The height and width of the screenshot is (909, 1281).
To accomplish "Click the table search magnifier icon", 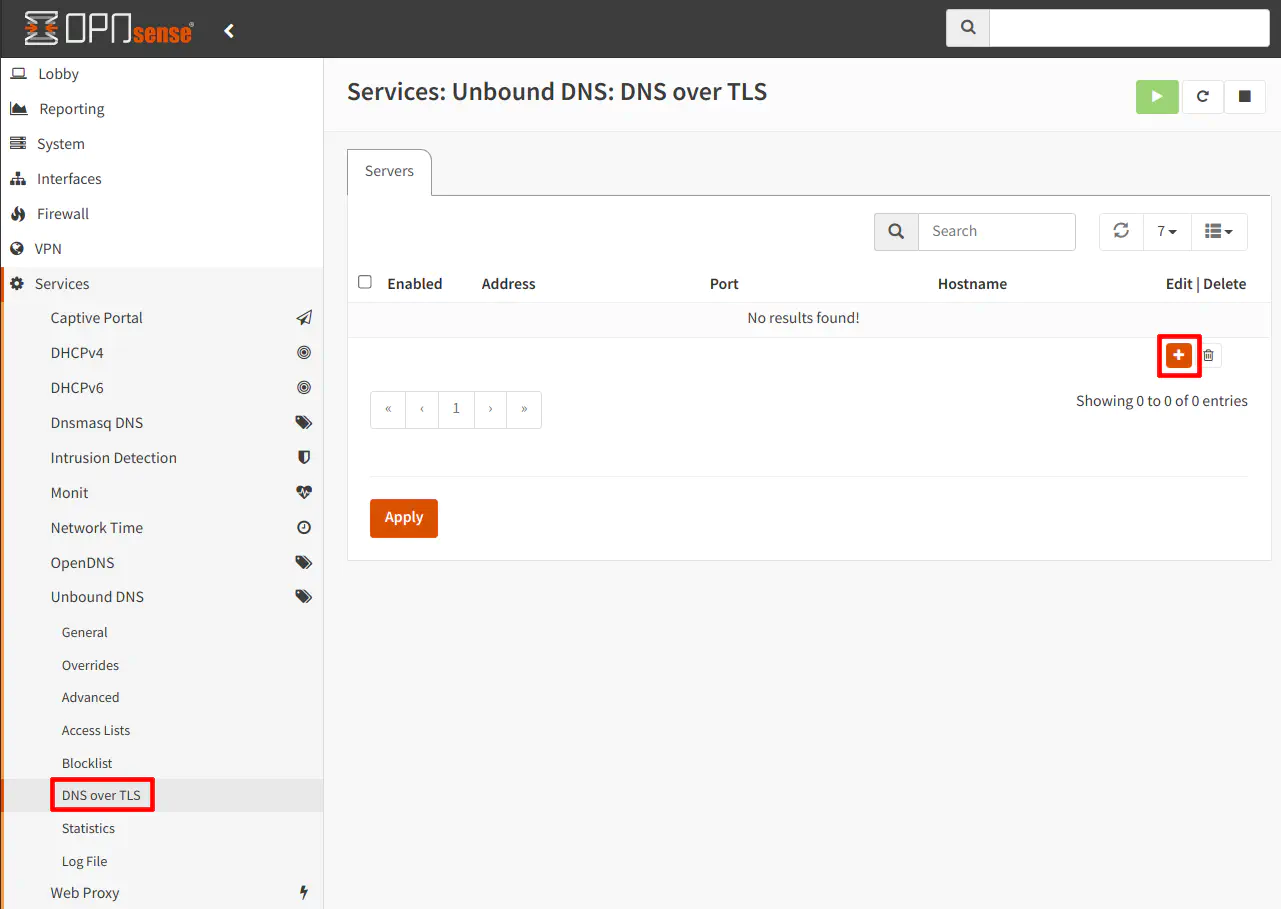I will pyautogui.click(x=896, y=231).
